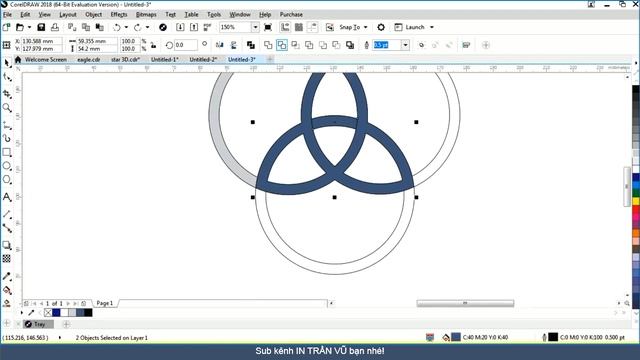640x360 pixels.
Task: Click the Import icon
Action: (x=180, y=27)
